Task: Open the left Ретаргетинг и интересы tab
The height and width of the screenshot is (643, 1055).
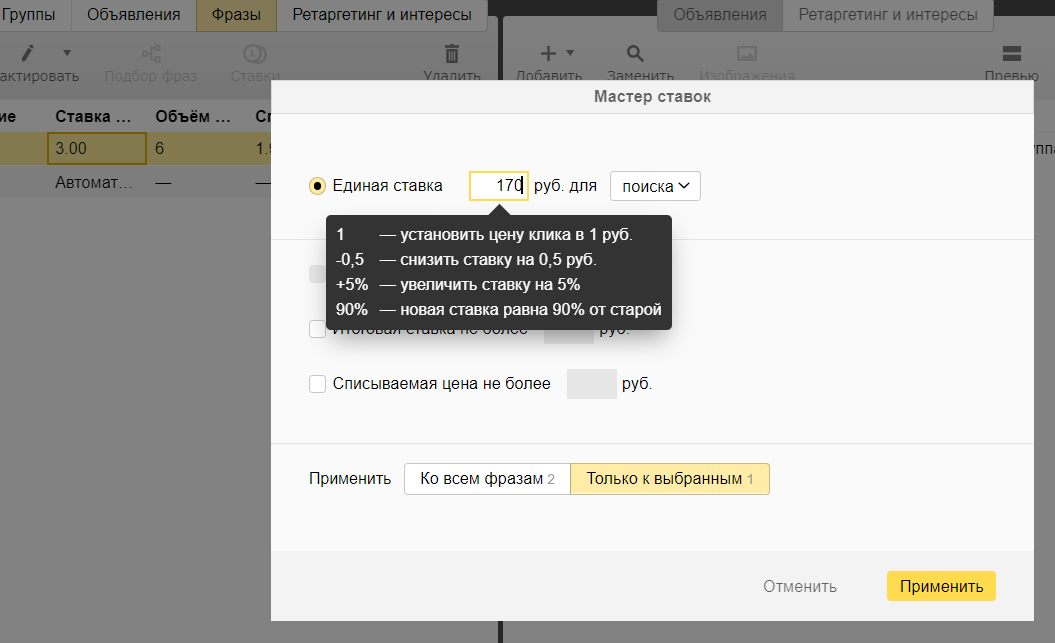Action: (x=382, y=15)
